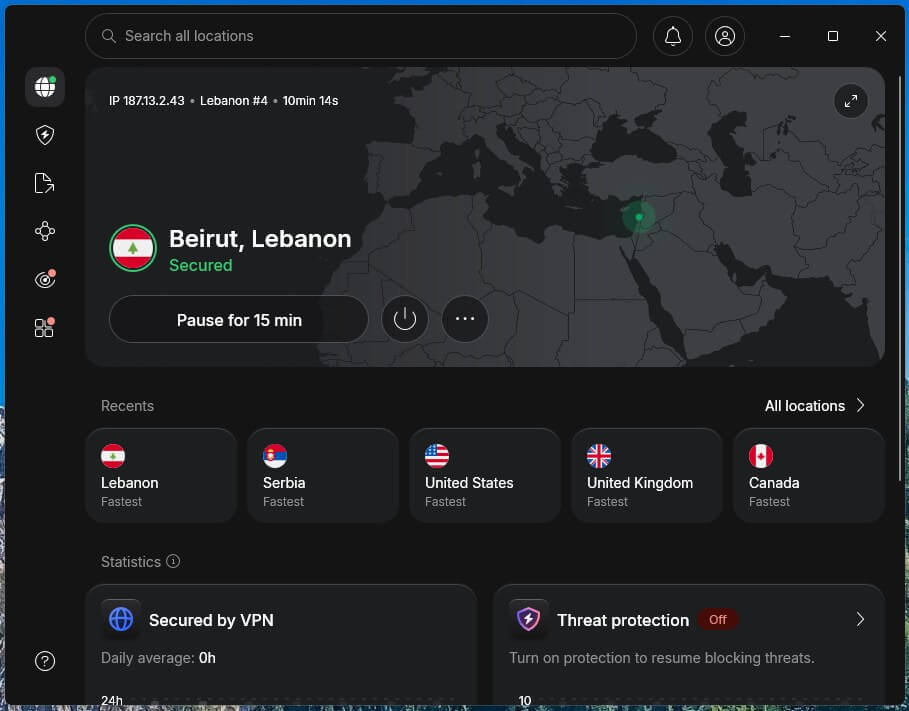Click Pause for 15 min button
The width and height of the screenshot is (909, 711).
pos(239,320)
